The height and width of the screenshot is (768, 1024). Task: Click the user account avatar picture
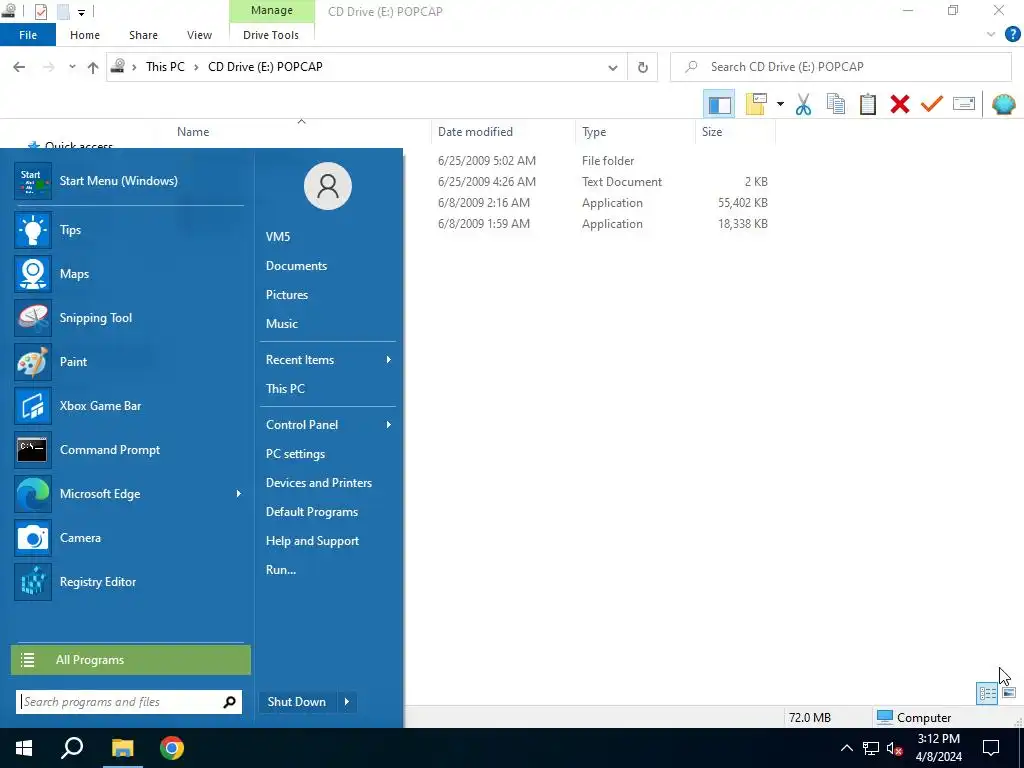tap(328, 186)
